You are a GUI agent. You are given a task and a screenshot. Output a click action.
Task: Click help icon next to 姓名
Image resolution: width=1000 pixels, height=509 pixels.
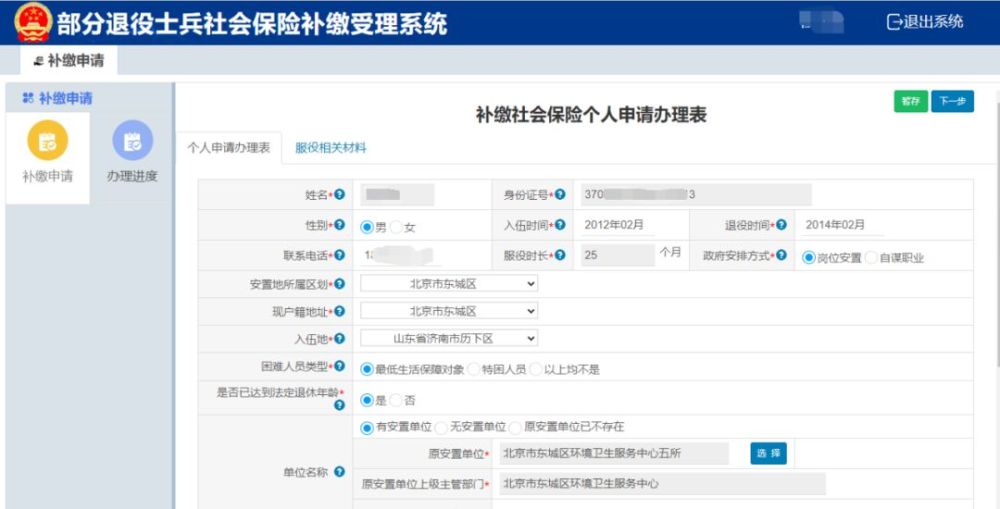340,194
